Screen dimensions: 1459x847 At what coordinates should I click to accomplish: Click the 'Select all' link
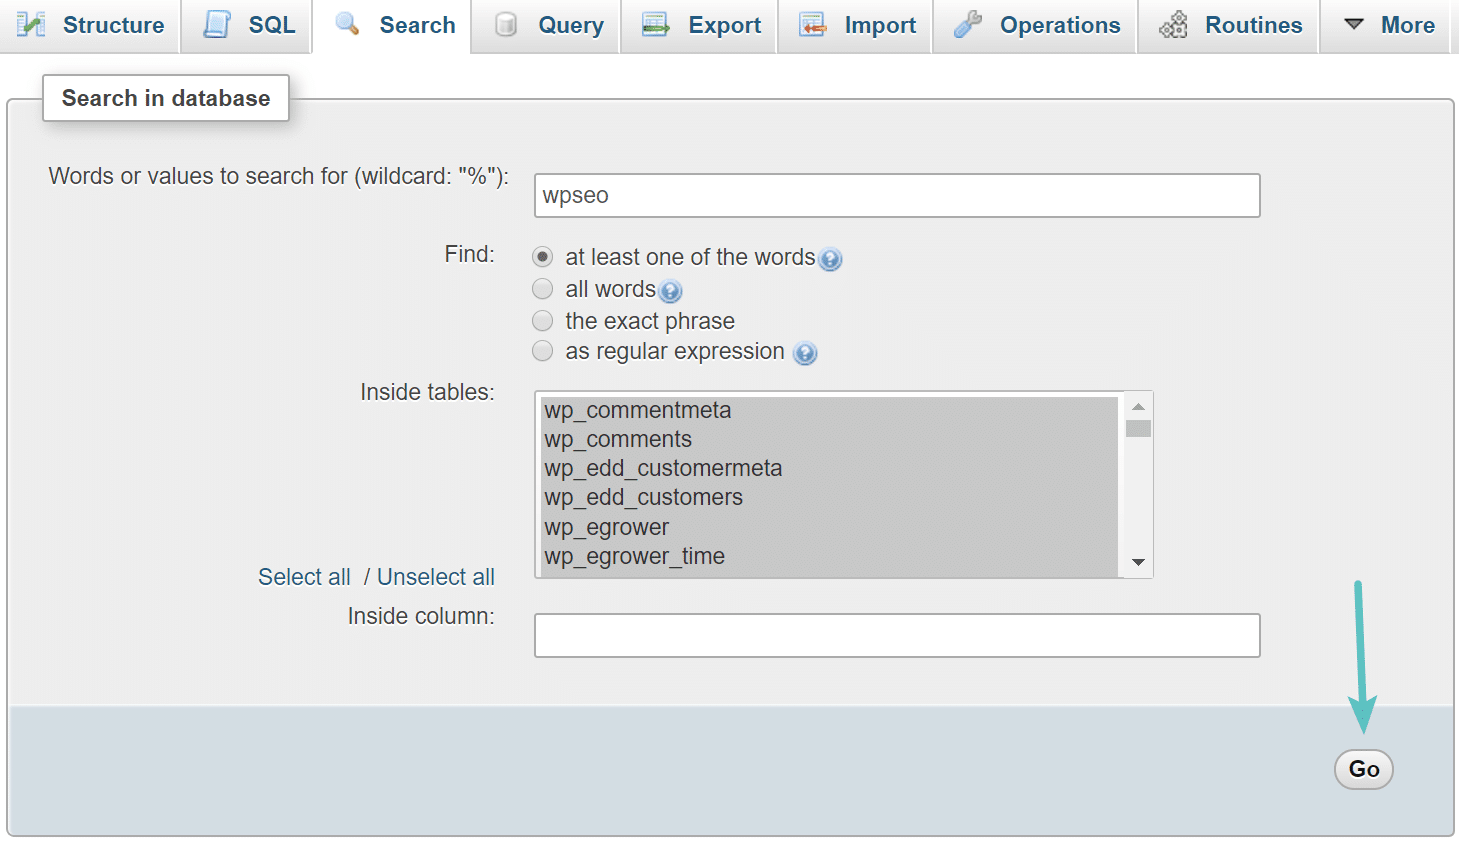pos(304,576)
